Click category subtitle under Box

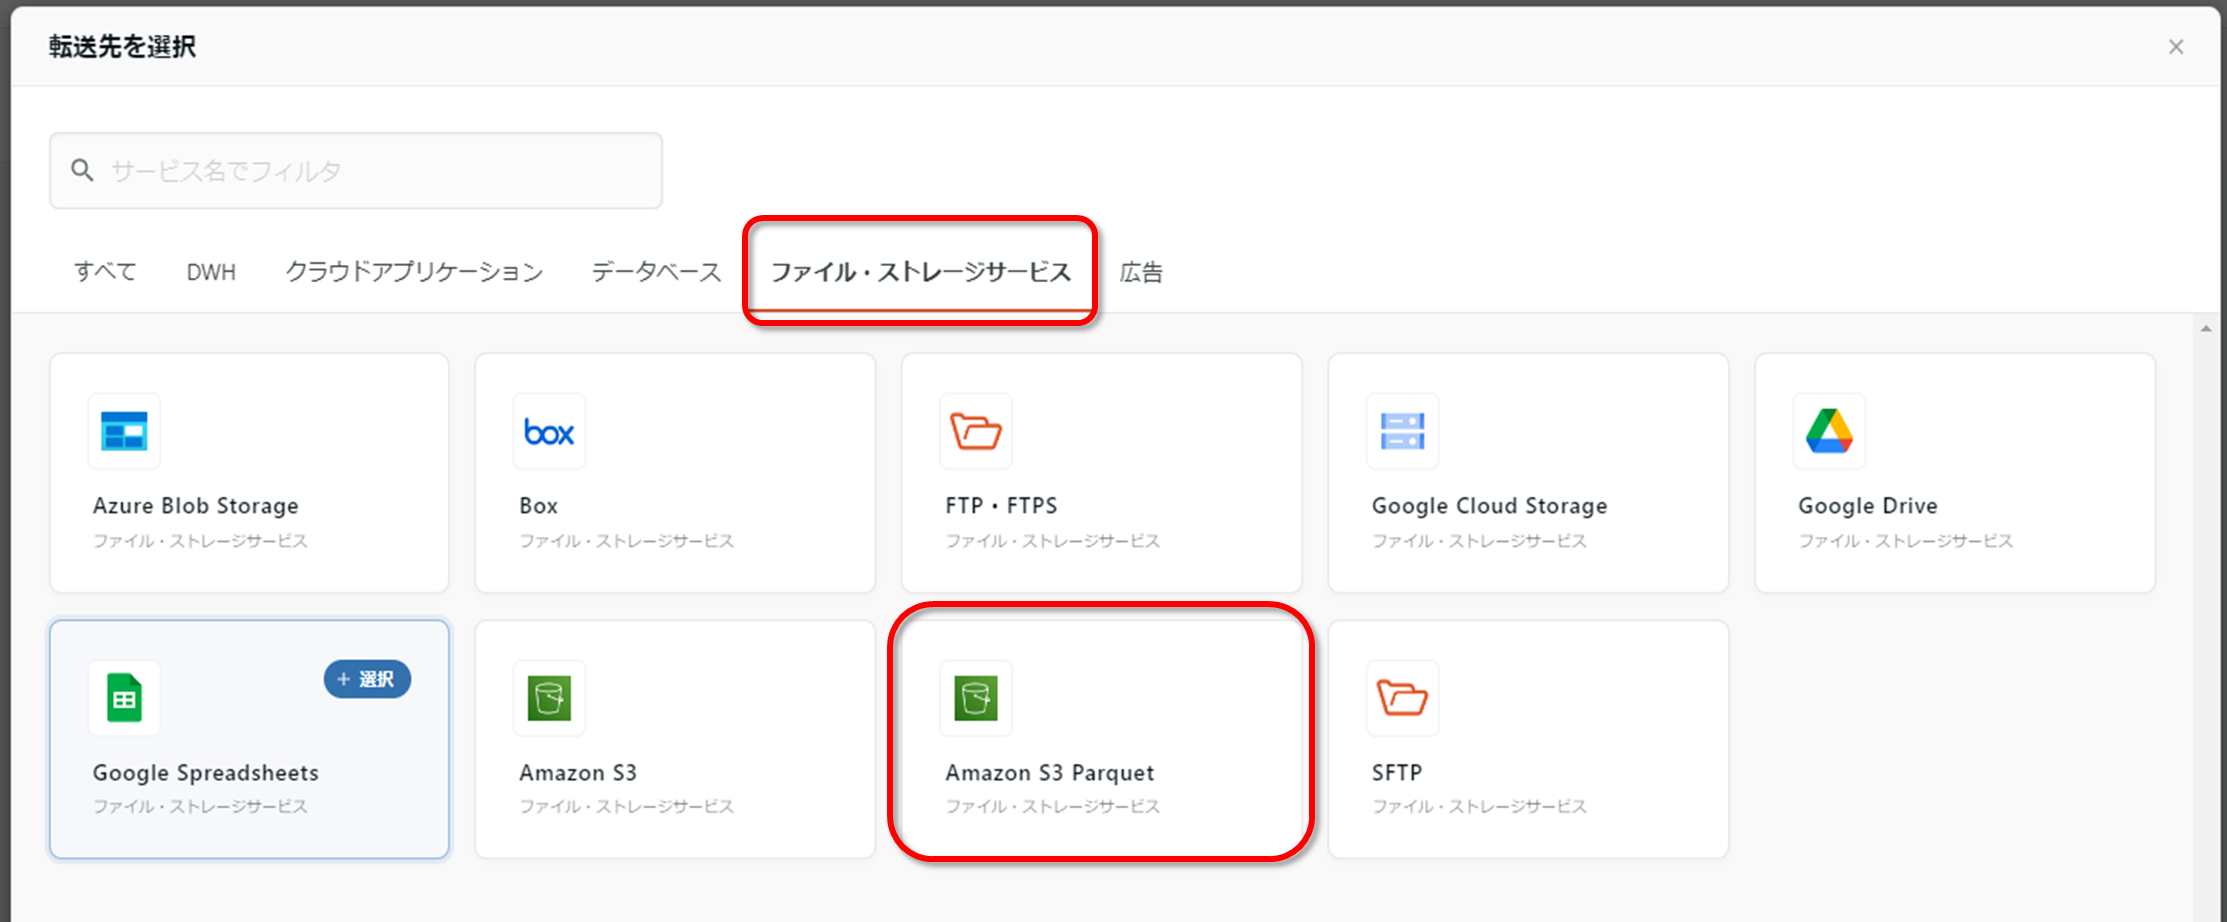pos(627,541)
